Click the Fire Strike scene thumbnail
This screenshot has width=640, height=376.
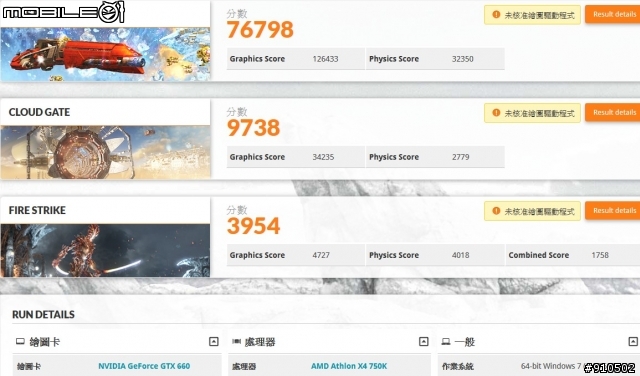pos(105,250)
